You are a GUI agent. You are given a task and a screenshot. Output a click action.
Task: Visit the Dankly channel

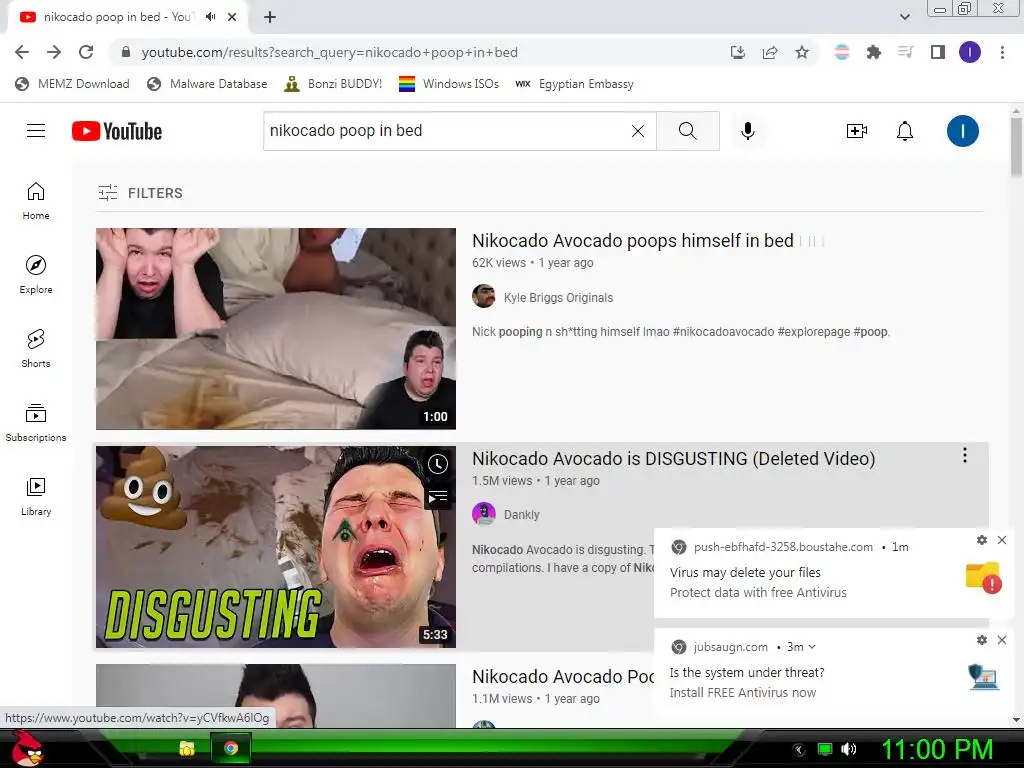tap(522, 515)
